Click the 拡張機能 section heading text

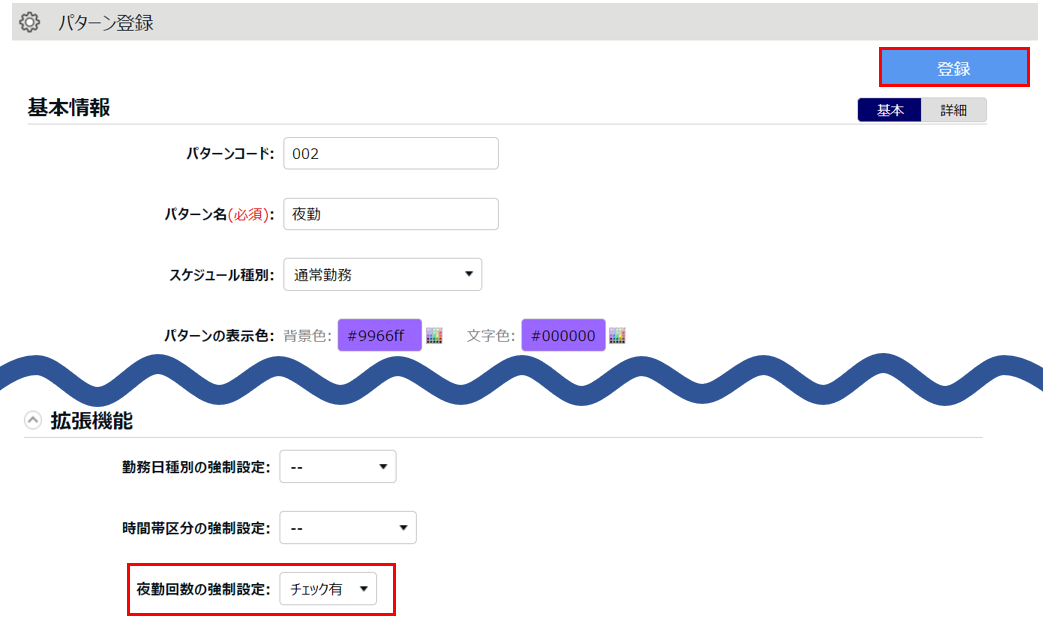click(92, 420)
